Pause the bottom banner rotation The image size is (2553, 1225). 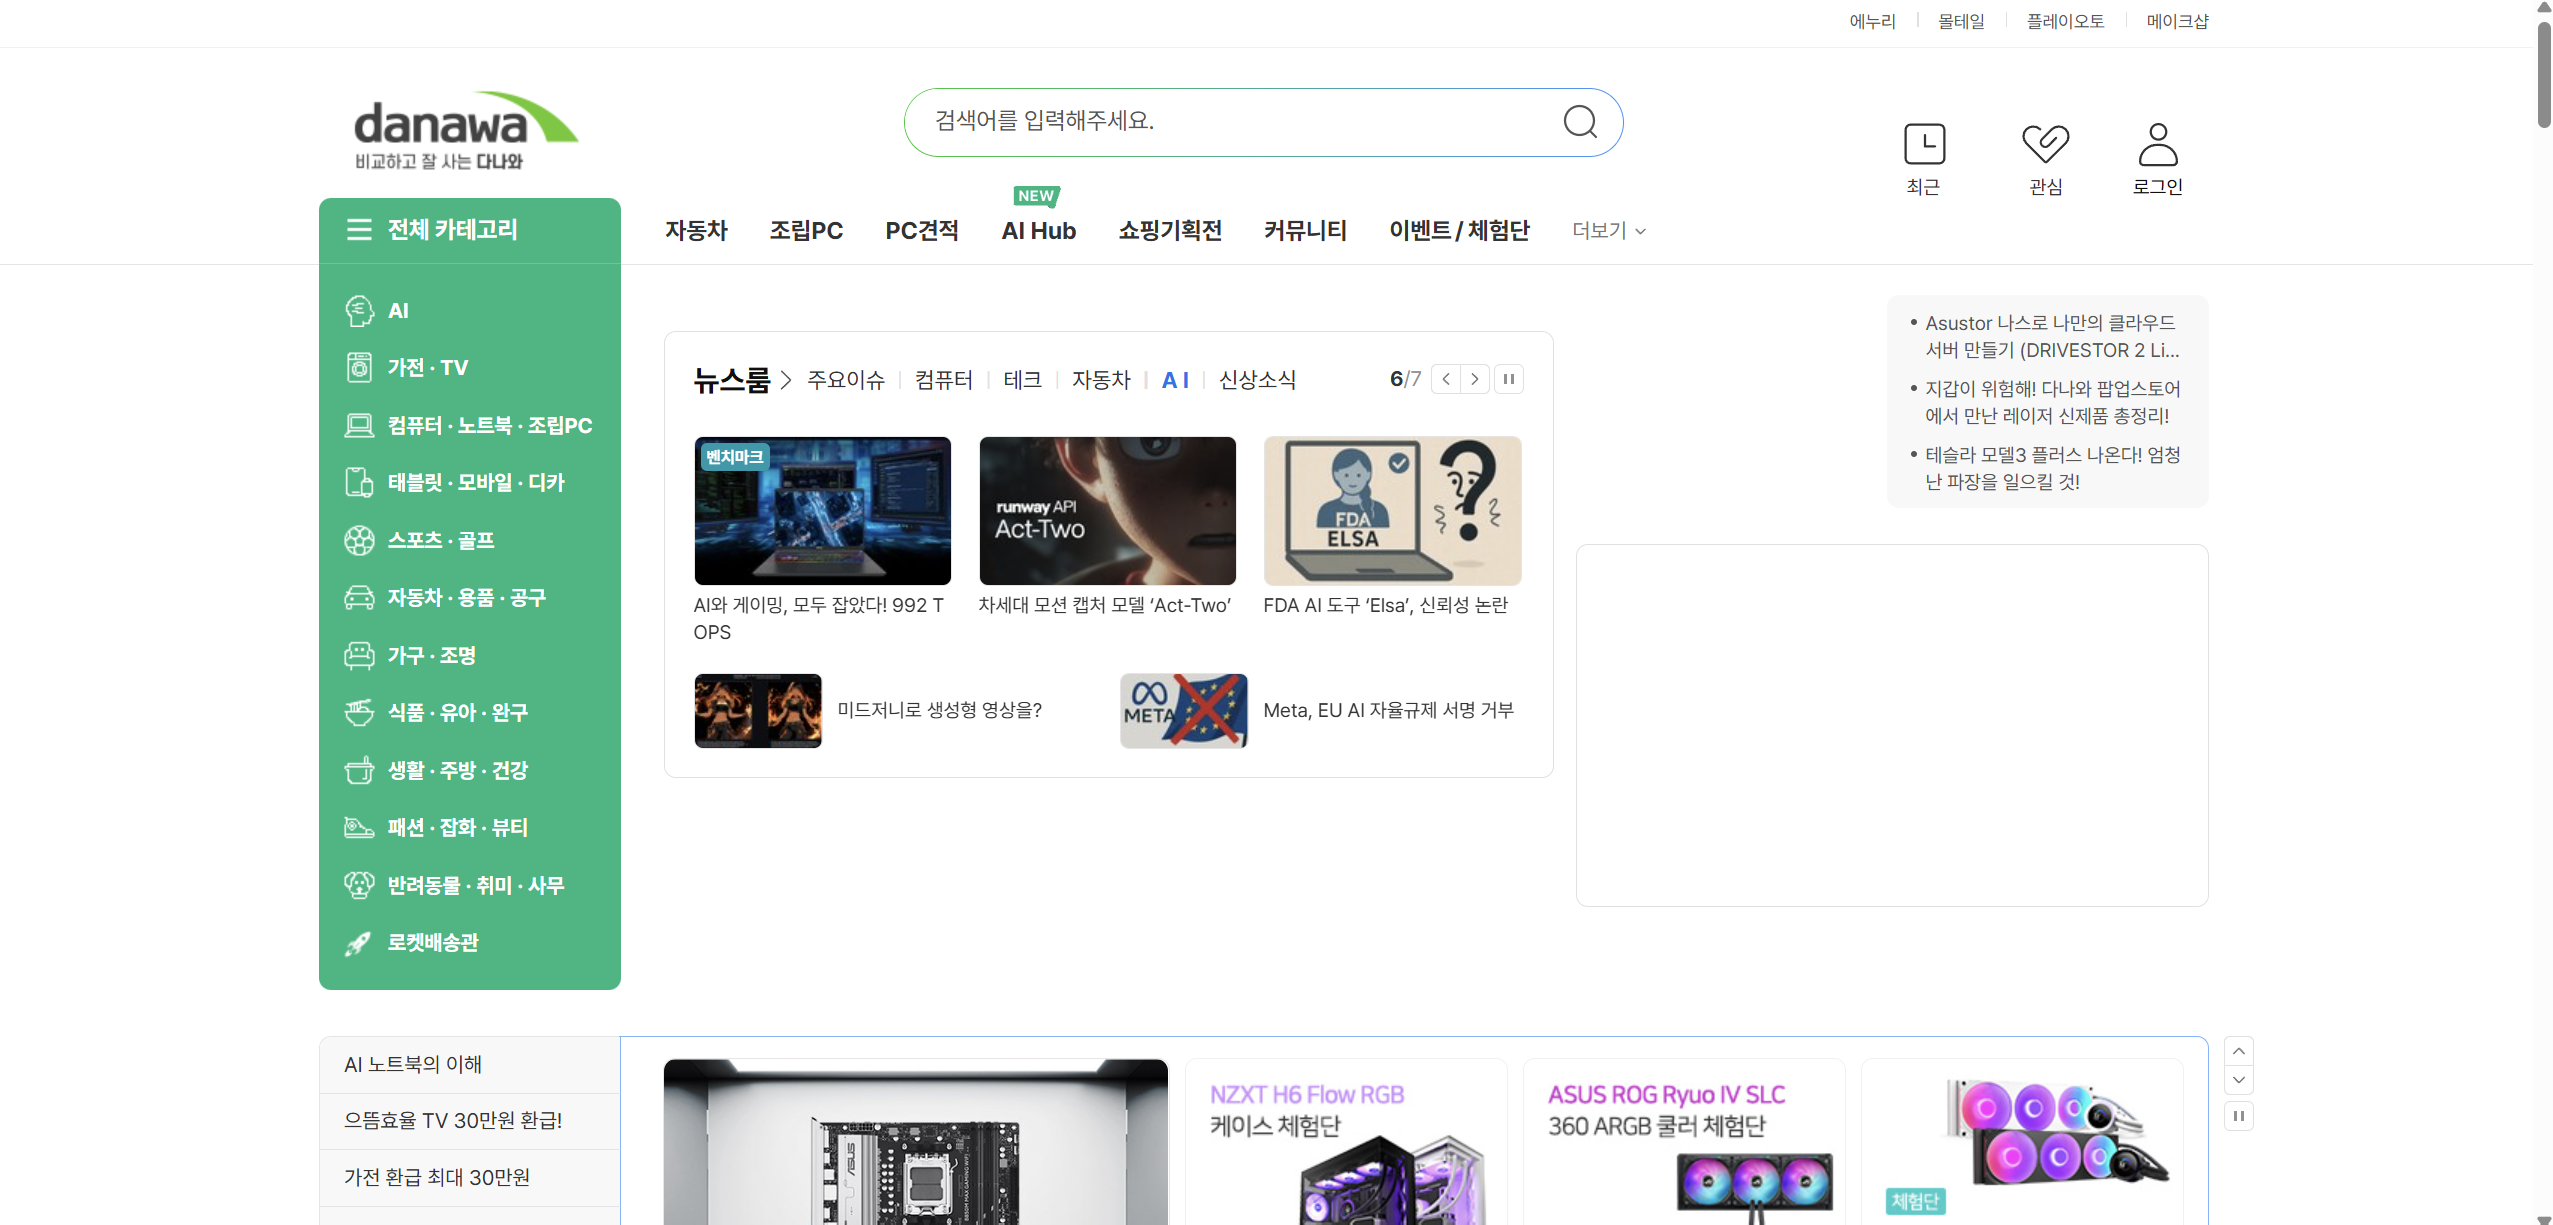tap(2238, 1116)
